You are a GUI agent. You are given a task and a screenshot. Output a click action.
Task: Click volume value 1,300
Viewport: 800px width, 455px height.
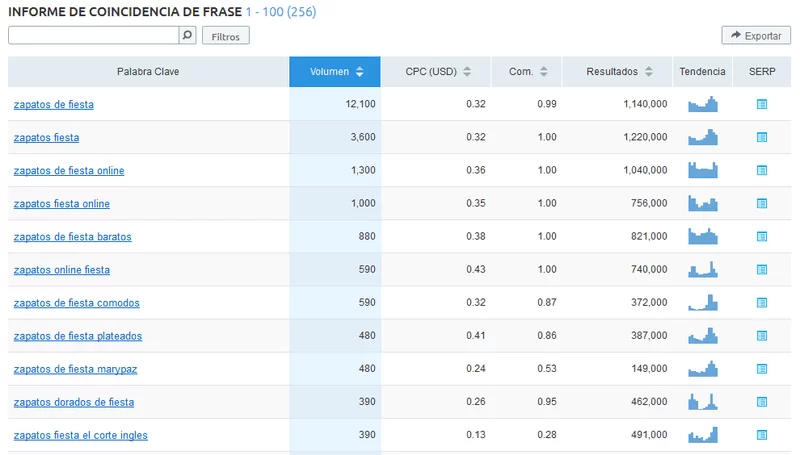(363, 170)
